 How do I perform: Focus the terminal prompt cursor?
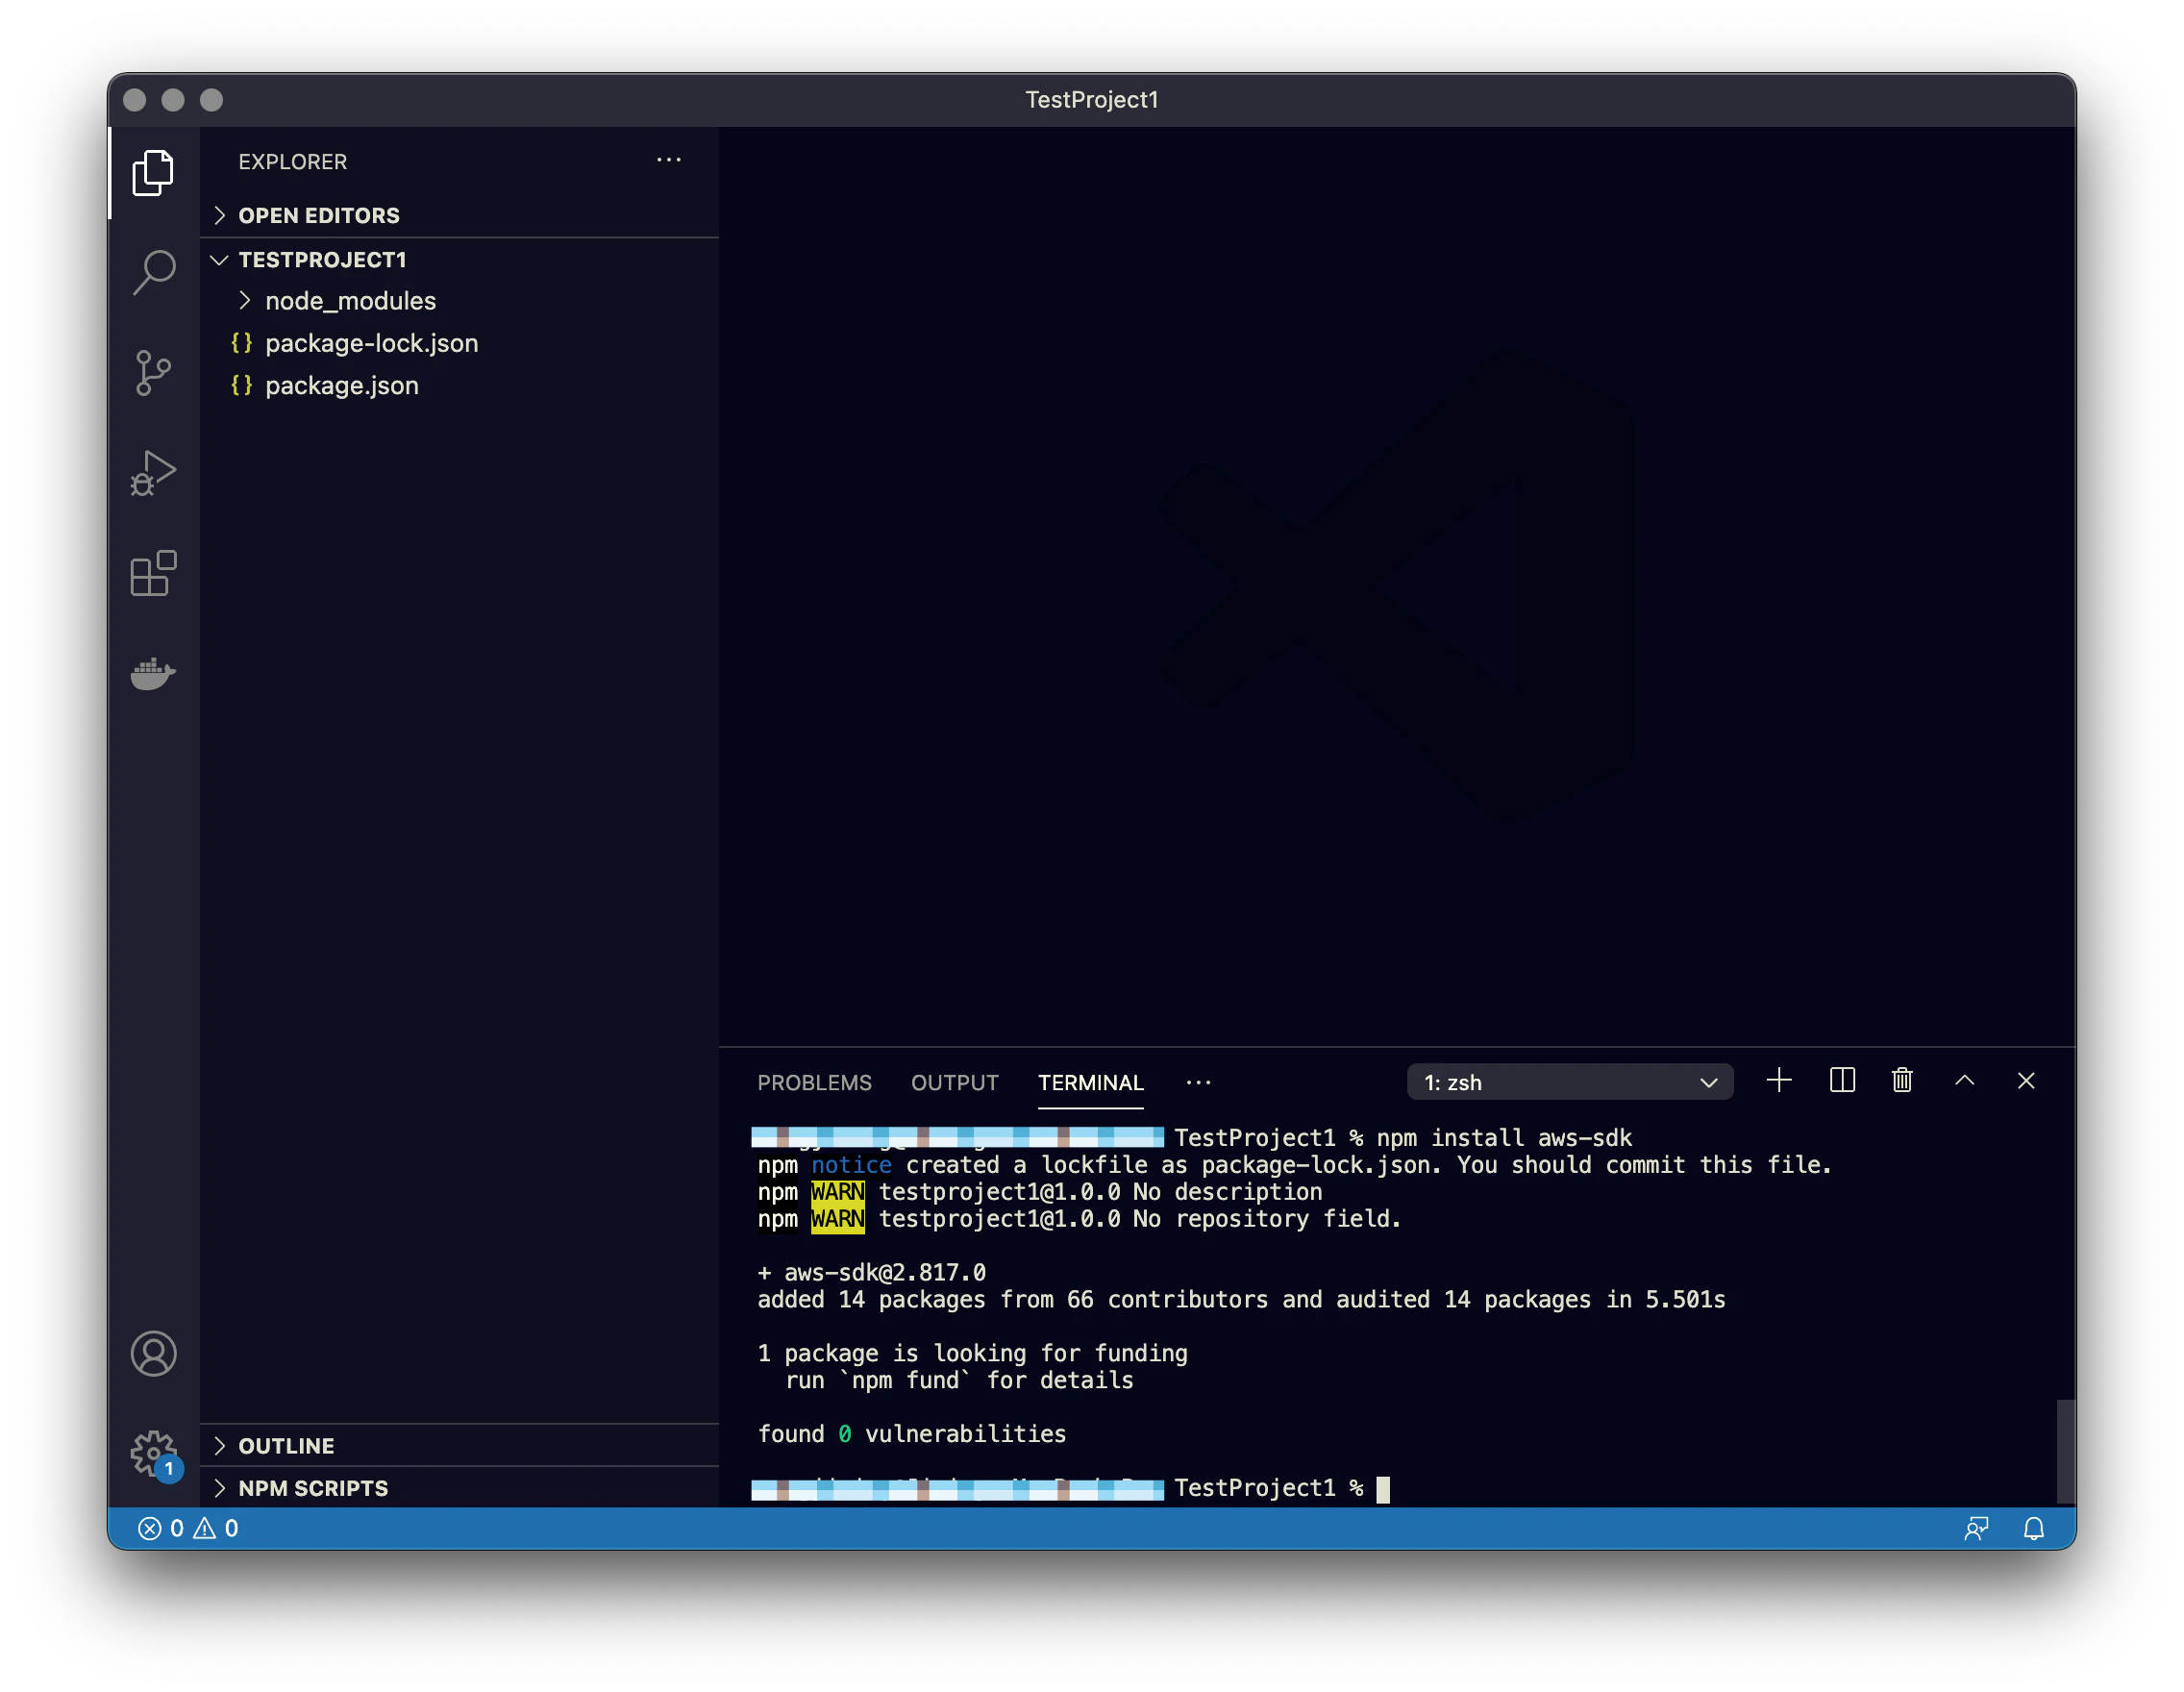pyautogui.click(x=1382, y=1489)
